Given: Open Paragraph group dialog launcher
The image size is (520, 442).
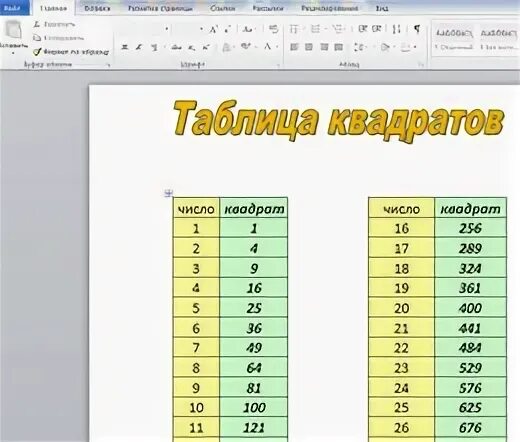Looking at the screenshot, I should [x=421, y=65].
